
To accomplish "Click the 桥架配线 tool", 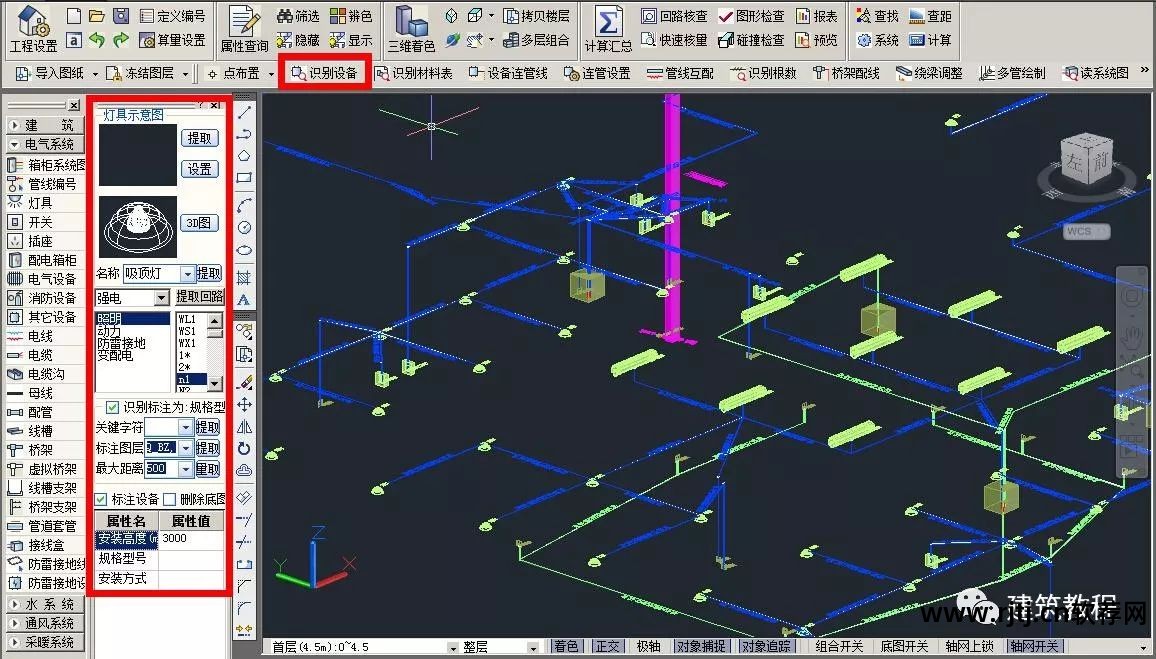I will 847,73.
